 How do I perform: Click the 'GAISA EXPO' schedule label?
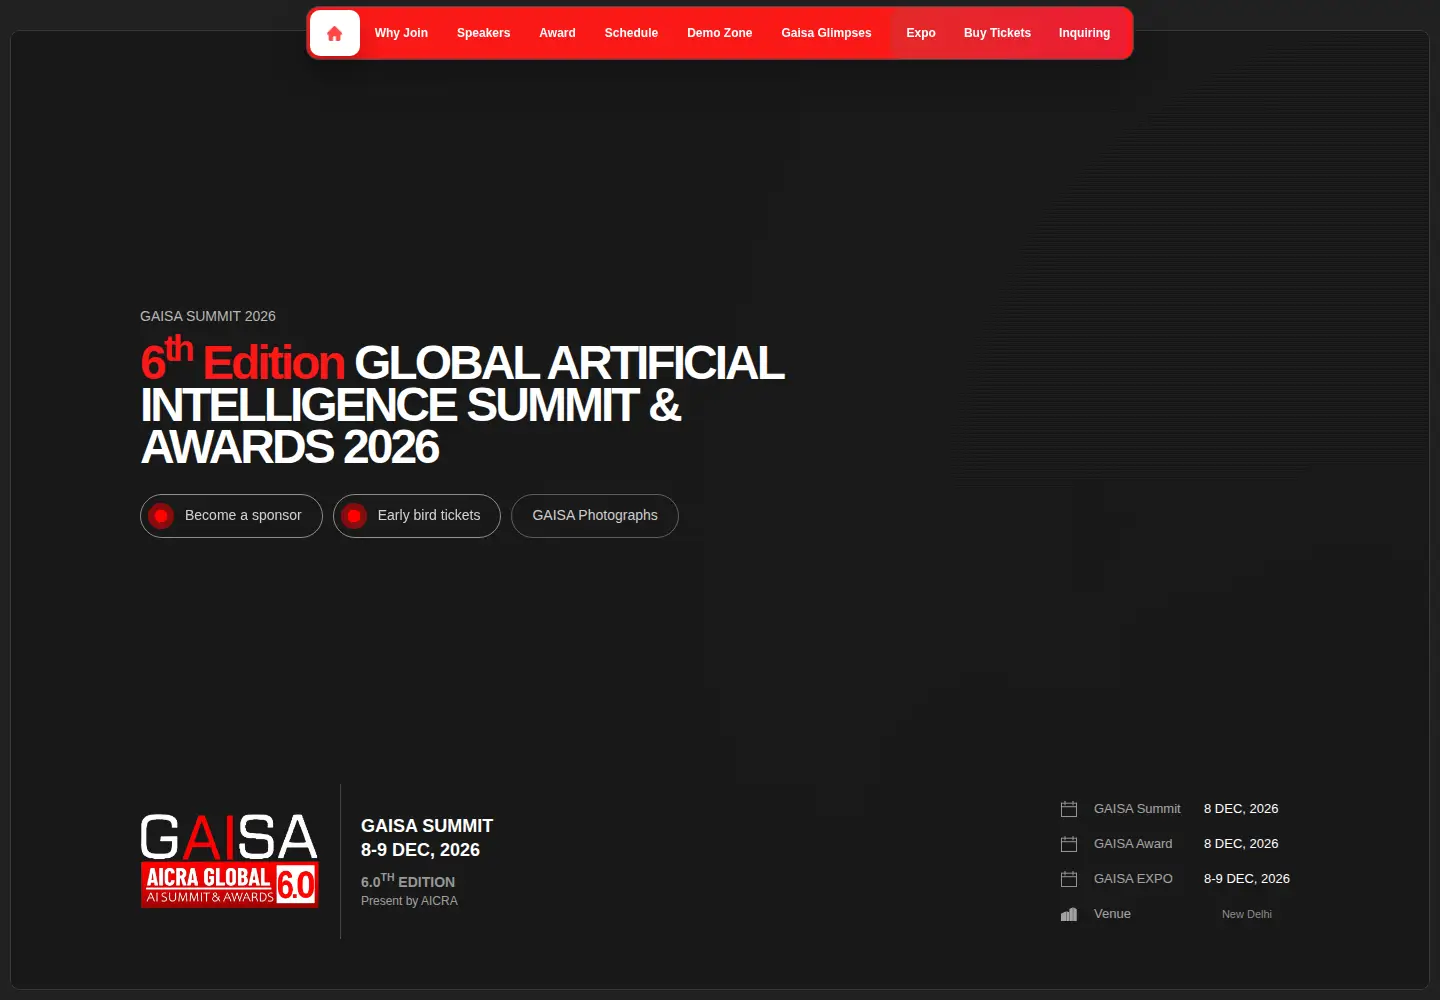pos(1133,879)
